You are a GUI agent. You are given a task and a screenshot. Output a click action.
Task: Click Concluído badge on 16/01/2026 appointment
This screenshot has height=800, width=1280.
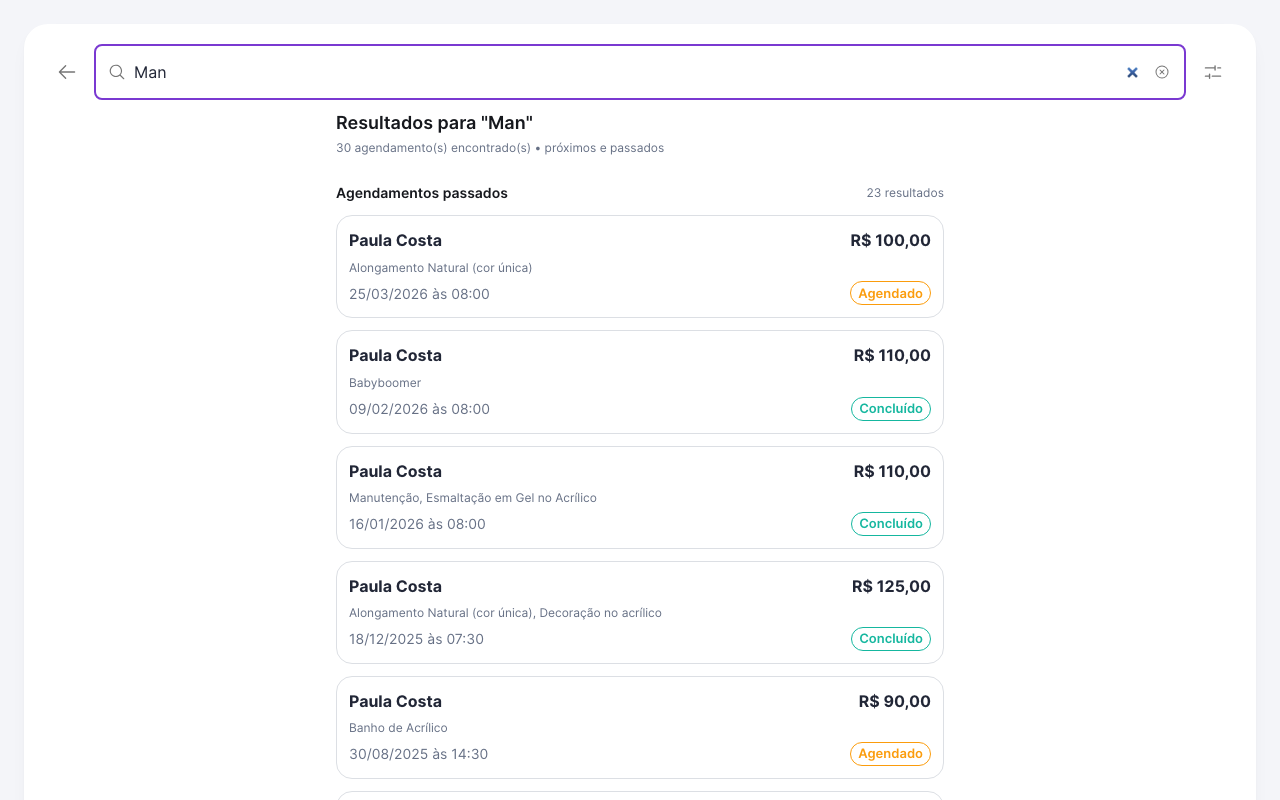tap(890, 524)
